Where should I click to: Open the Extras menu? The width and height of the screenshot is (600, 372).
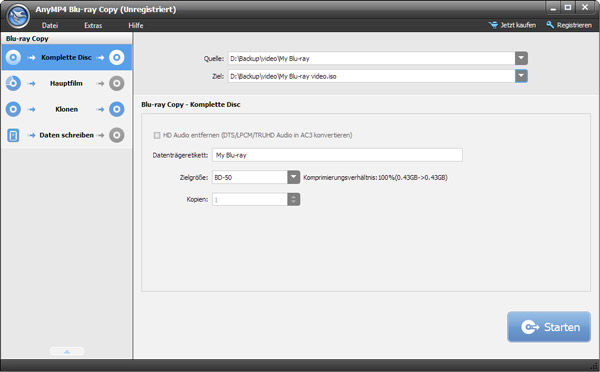pos(93,26)
